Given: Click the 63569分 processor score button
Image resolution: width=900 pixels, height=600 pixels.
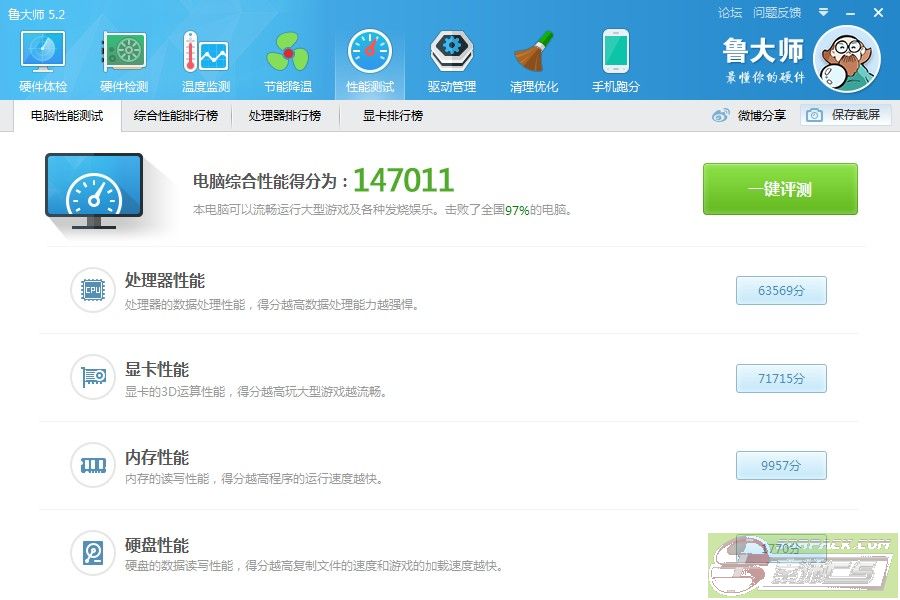Looking at the screenshot, I should click(x=781, y=291).
